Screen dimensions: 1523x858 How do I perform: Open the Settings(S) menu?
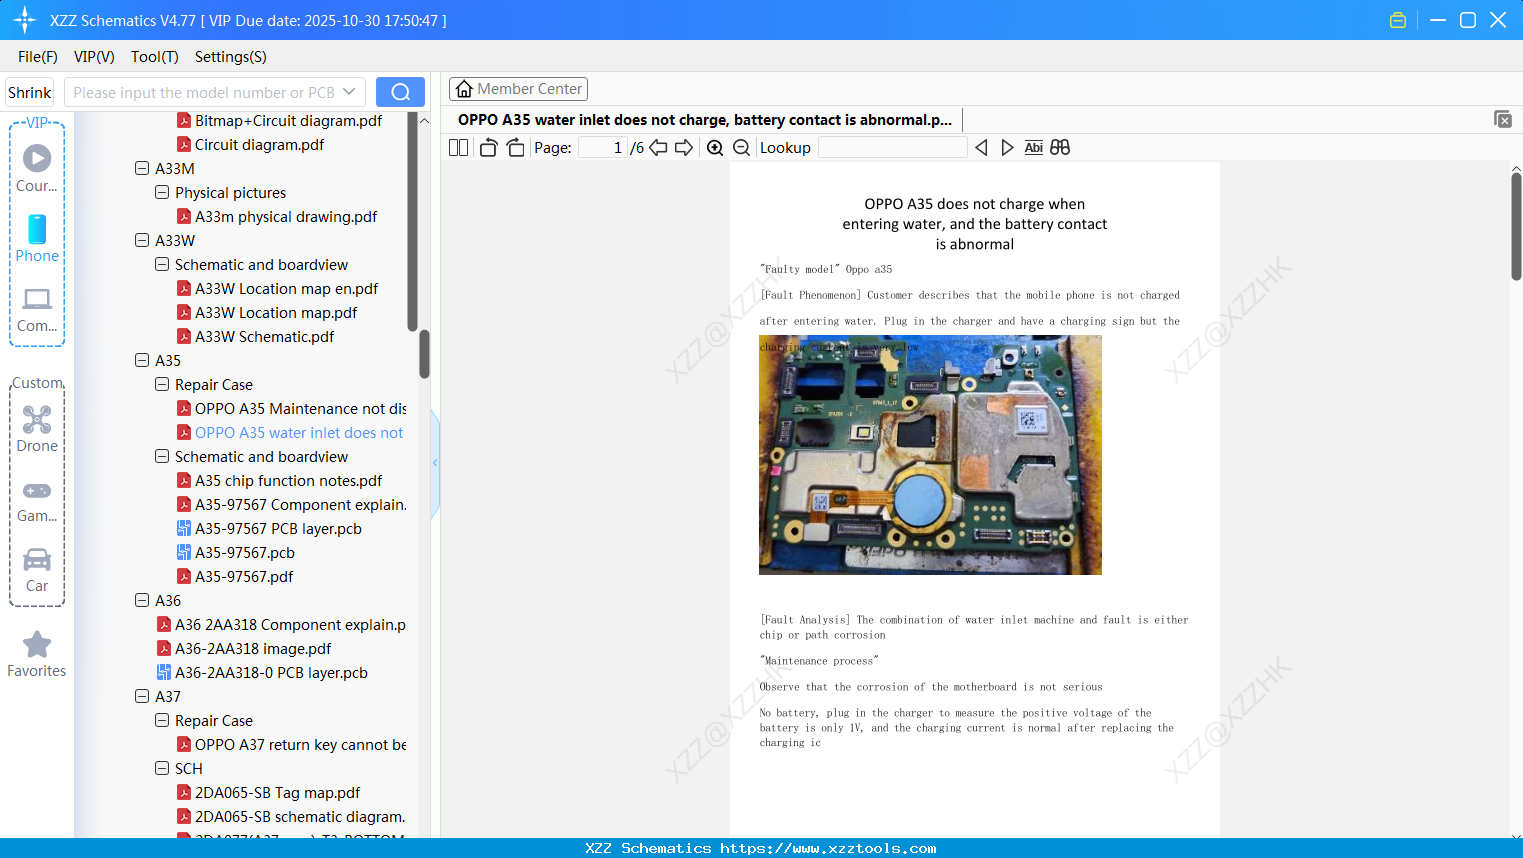point(231,57)
